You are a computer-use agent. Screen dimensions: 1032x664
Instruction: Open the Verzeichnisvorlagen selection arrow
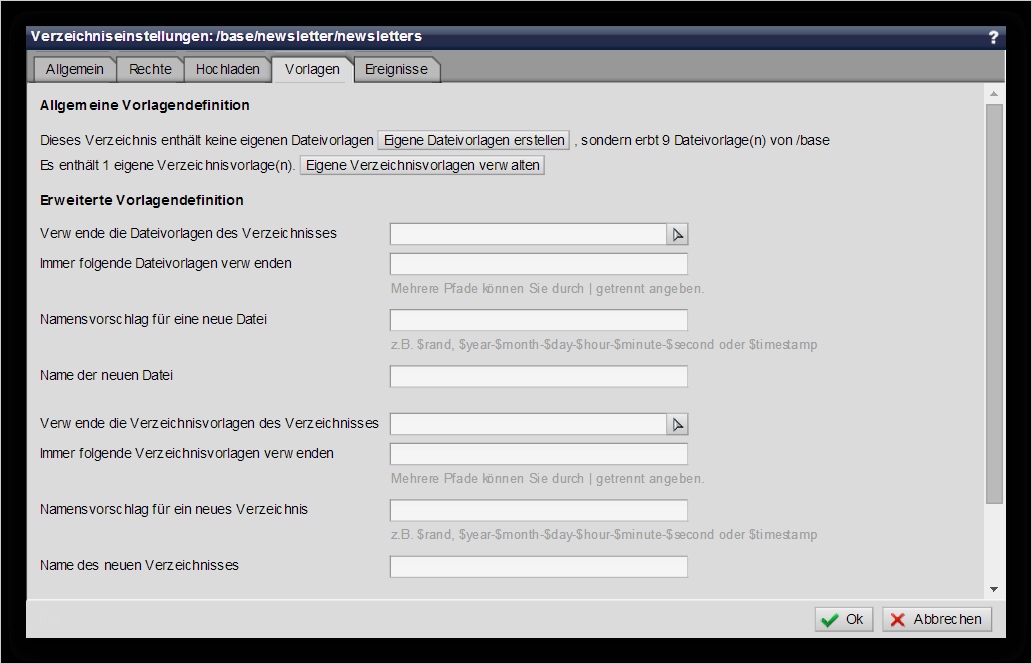pyautogui.click(x=677, y=423)
